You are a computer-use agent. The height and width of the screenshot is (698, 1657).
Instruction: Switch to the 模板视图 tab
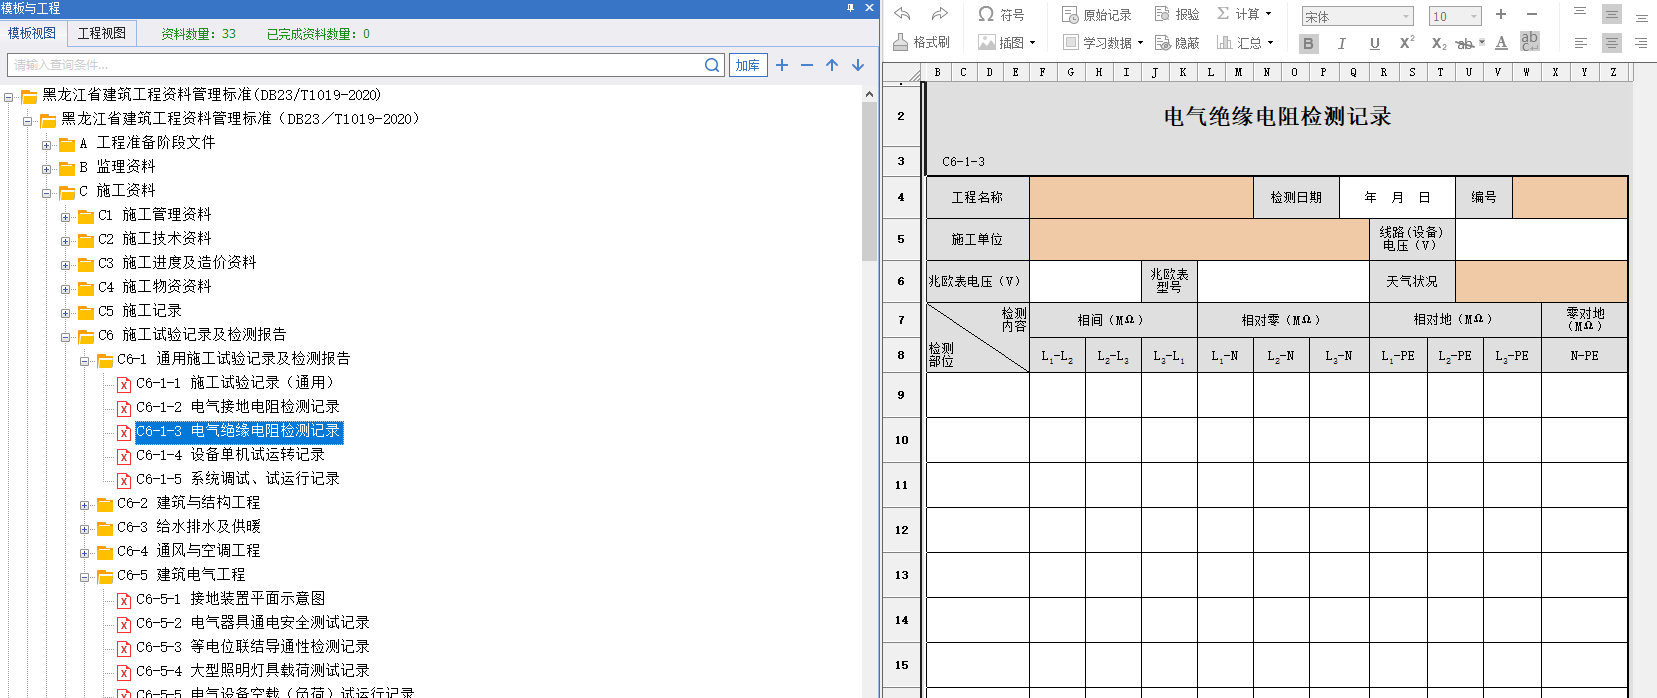[32, 33]
